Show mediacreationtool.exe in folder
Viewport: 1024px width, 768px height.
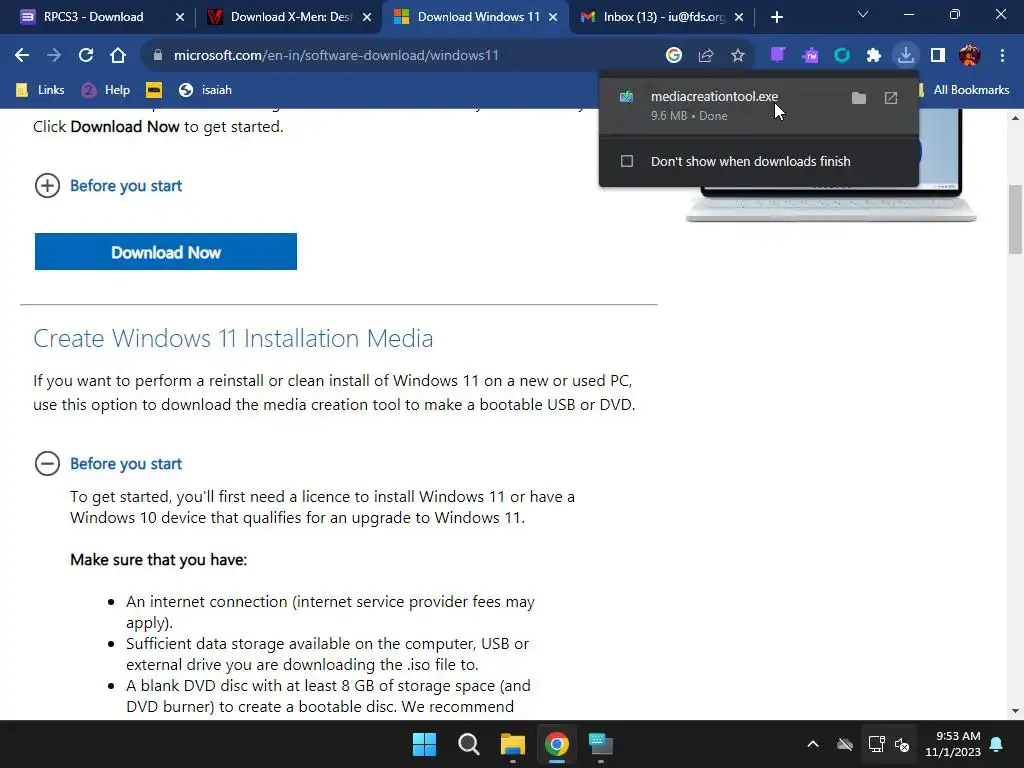click(x=859, y=98)
